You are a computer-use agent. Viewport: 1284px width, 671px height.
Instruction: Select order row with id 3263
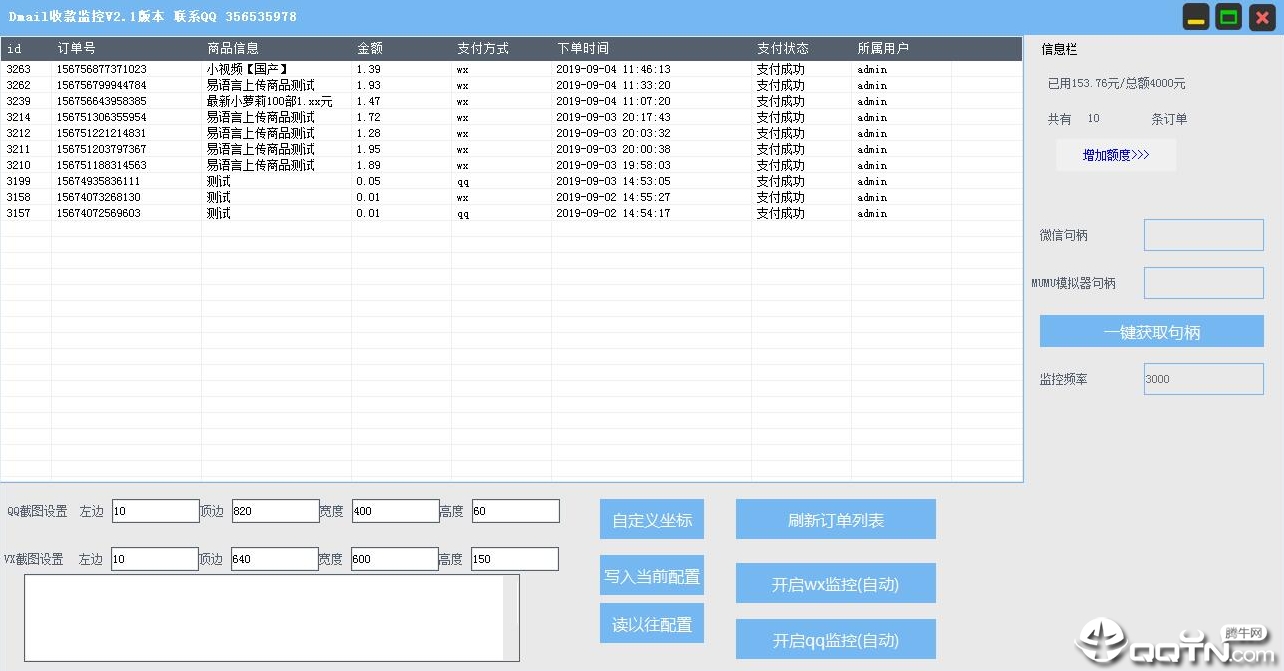coord(511,69)
